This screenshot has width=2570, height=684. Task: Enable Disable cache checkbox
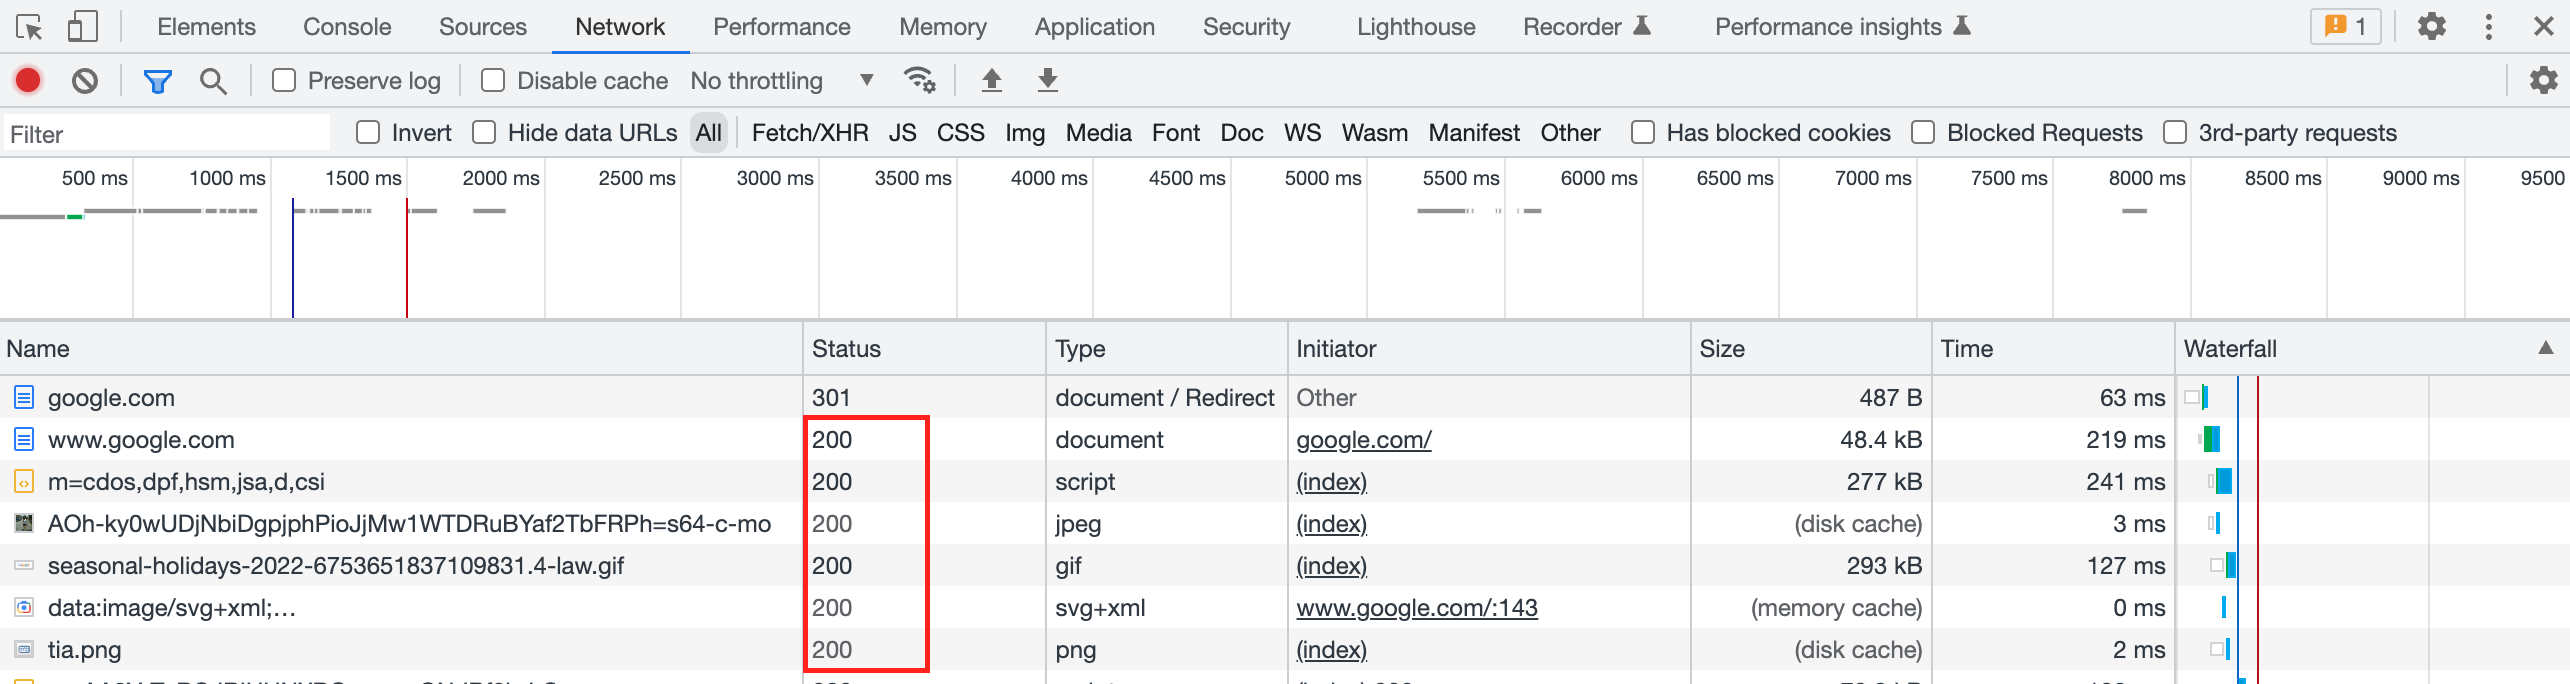click(x=493, y=80)
